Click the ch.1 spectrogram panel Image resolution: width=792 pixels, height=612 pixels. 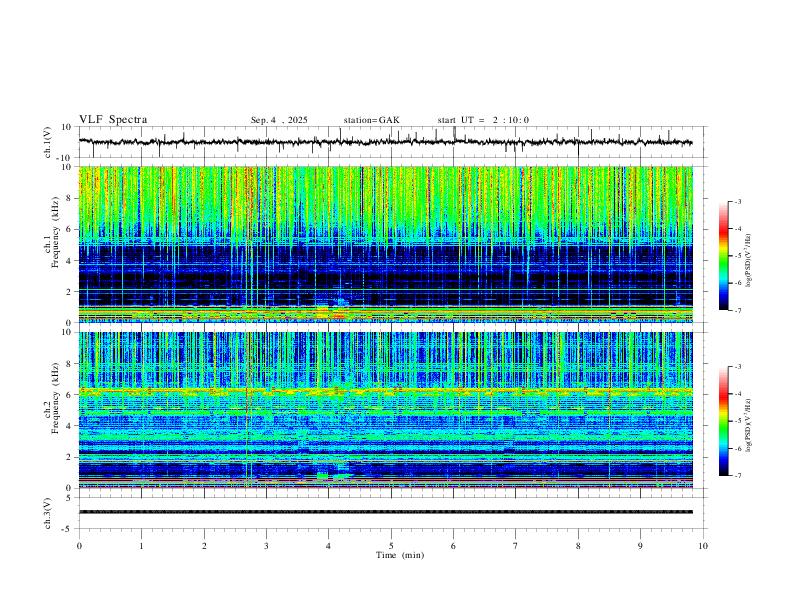(385, 244)
